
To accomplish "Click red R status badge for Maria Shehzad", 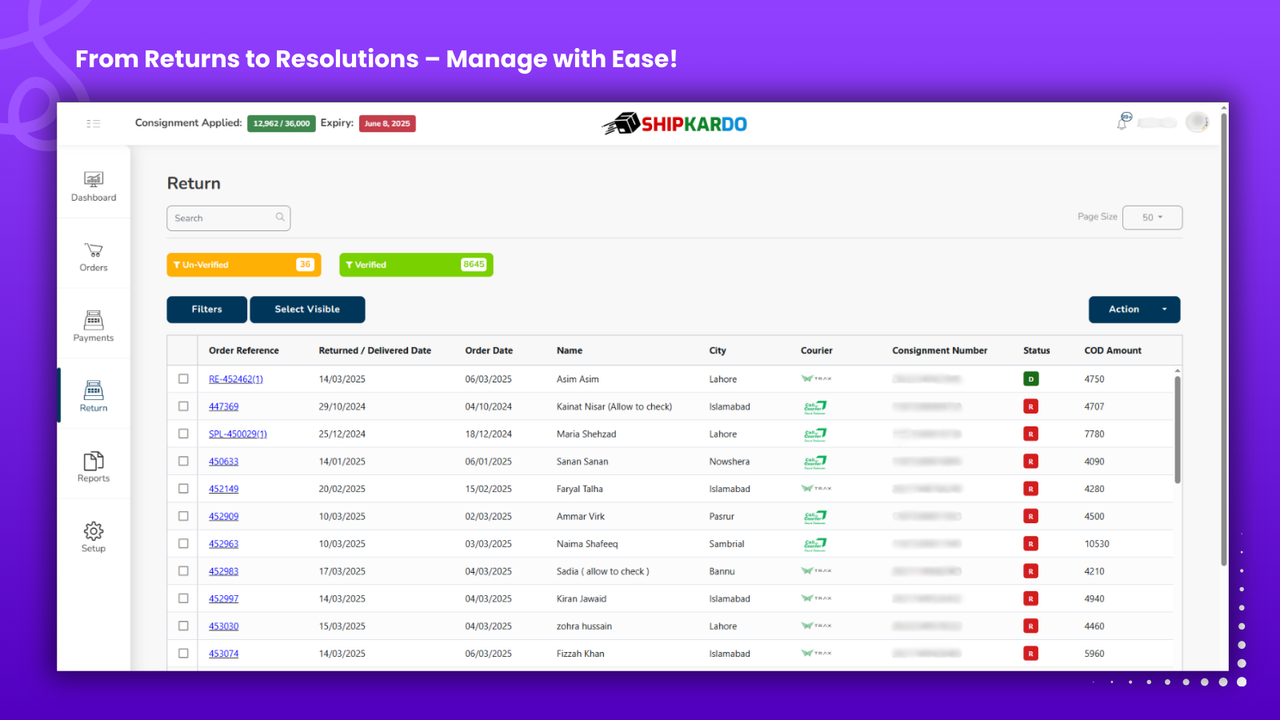I will click(1030, 434).
